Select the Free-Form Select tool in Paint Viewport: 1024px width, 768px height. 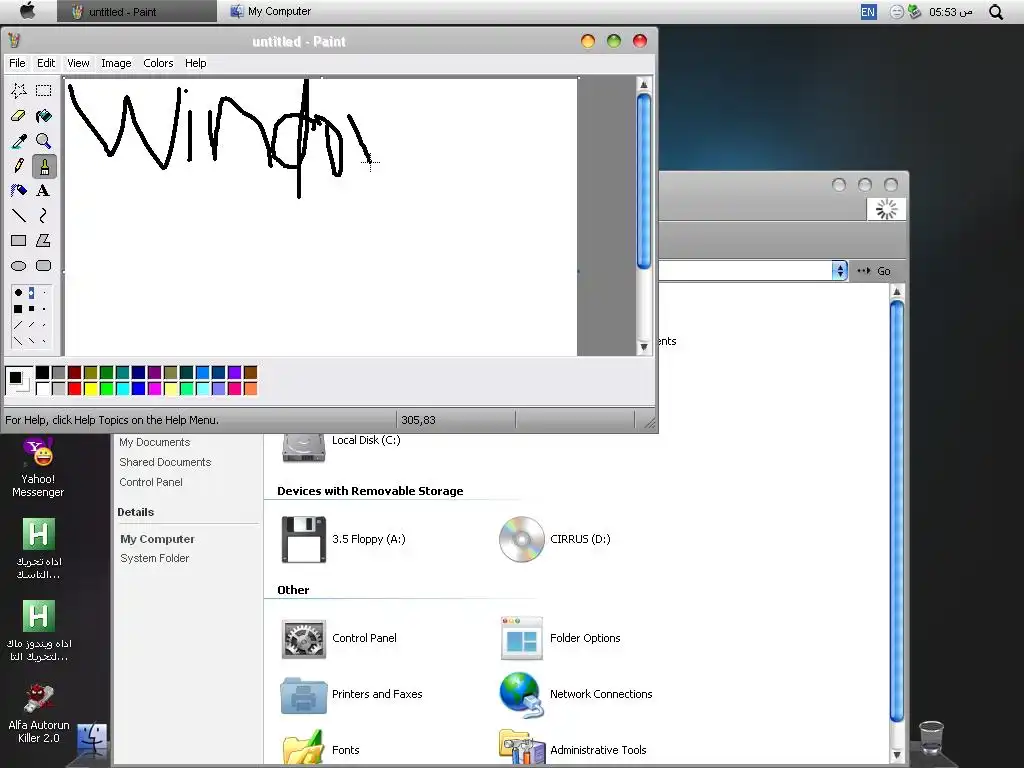pyautogui.click(x=18, y=91)
